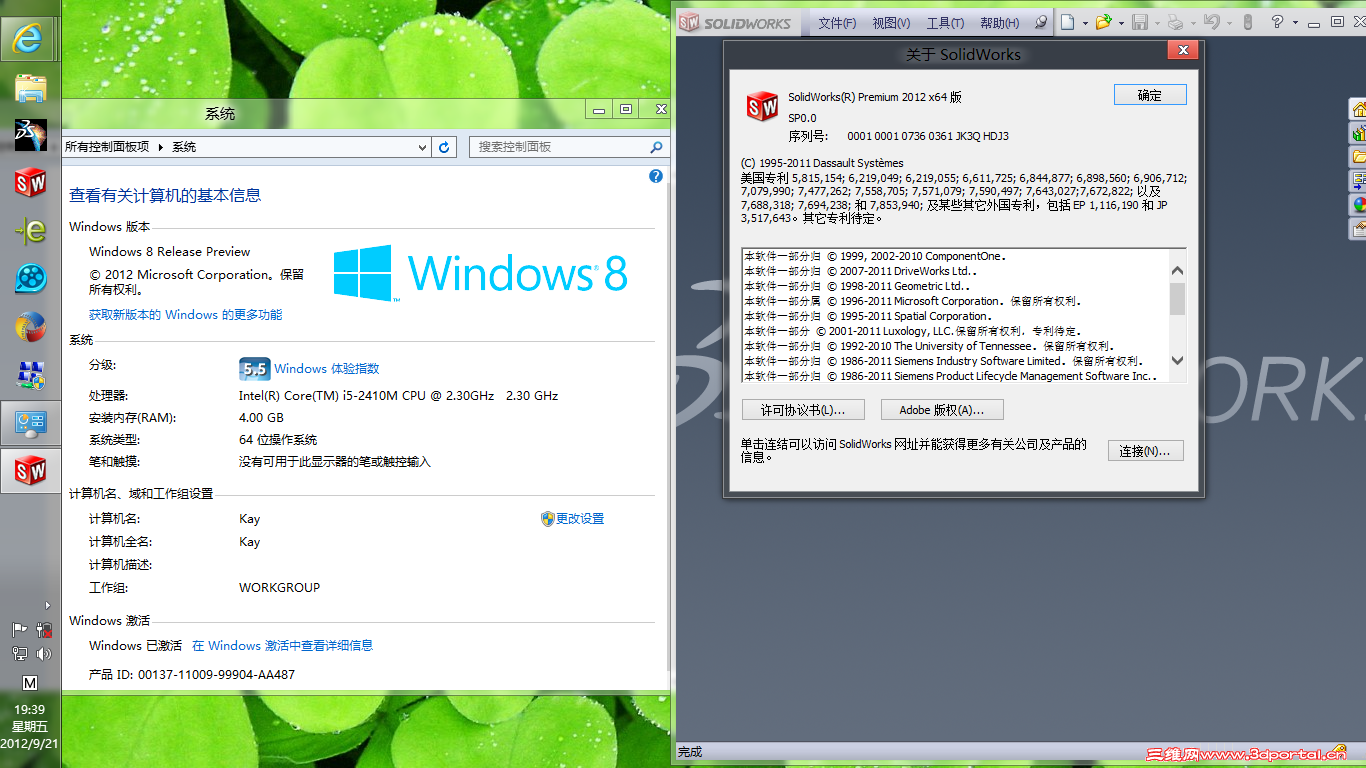Screen dimensions: 1366x768
Task: Switch to the Control Panel taskbar window
Action: click(30, 422)
